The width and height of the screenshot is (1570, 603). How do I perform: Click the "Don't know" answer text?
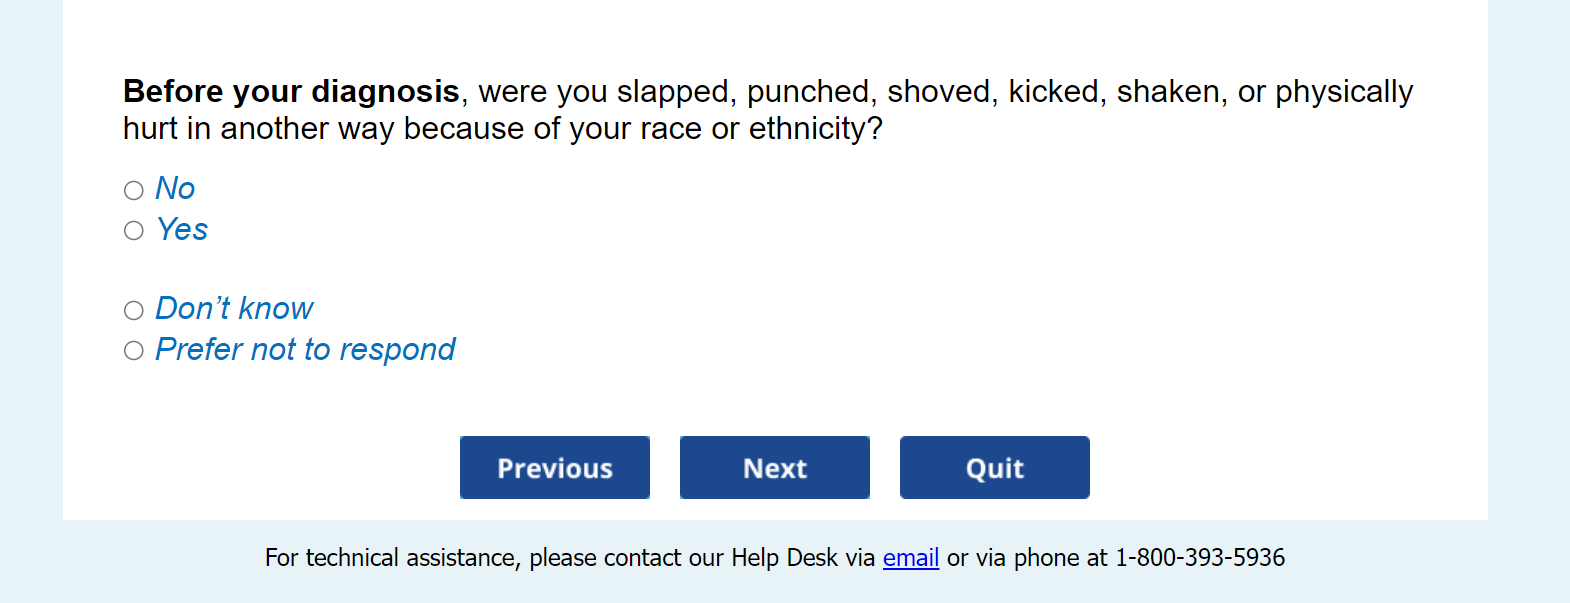click(x=234, y=308)
